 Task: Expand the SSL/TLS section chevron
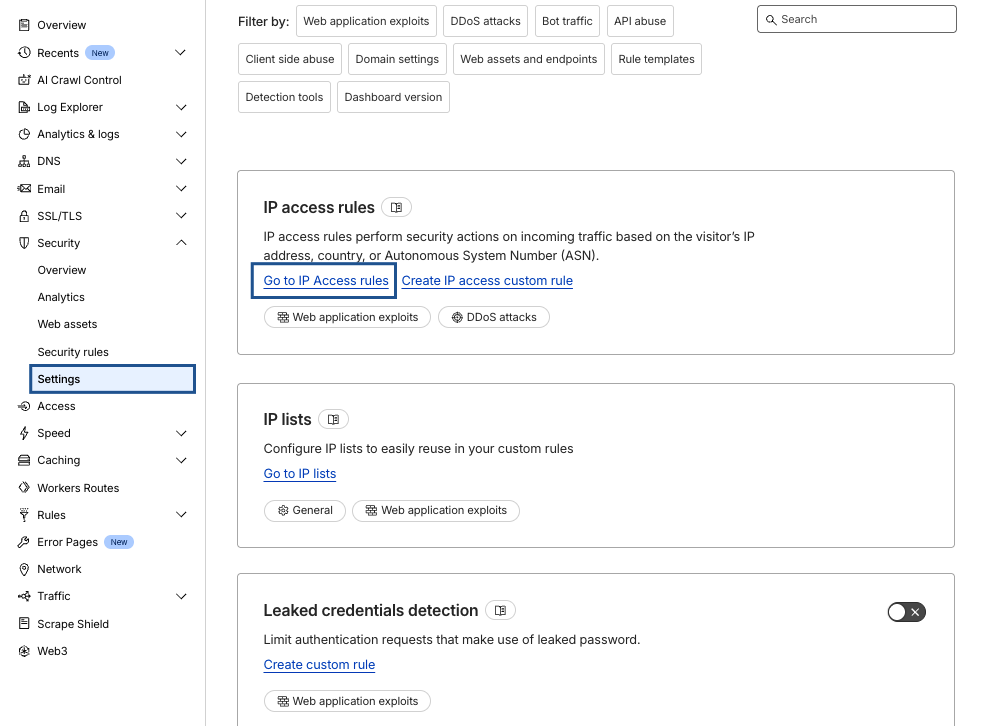181,216
